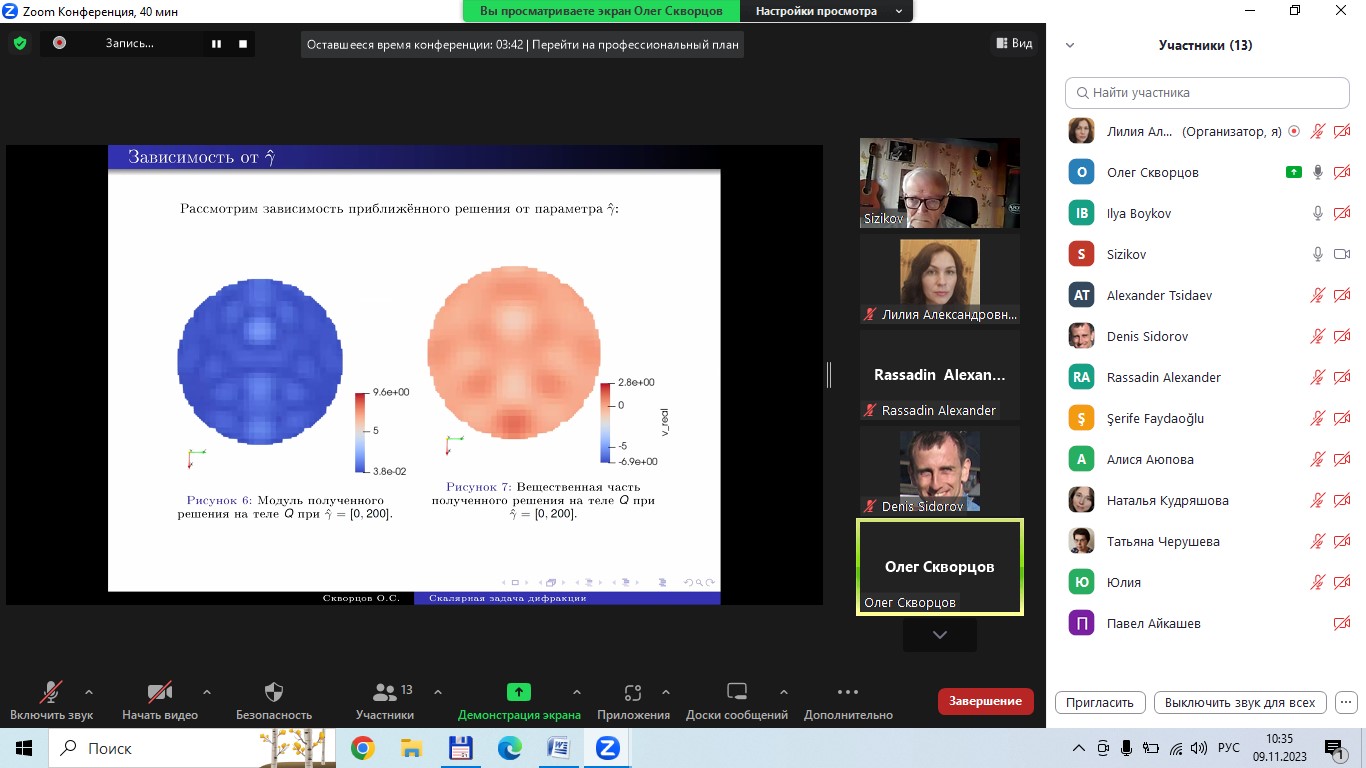This screenshot has width=1366, height=768.
Task: Stop the recording with the square button
Action: 242,44
